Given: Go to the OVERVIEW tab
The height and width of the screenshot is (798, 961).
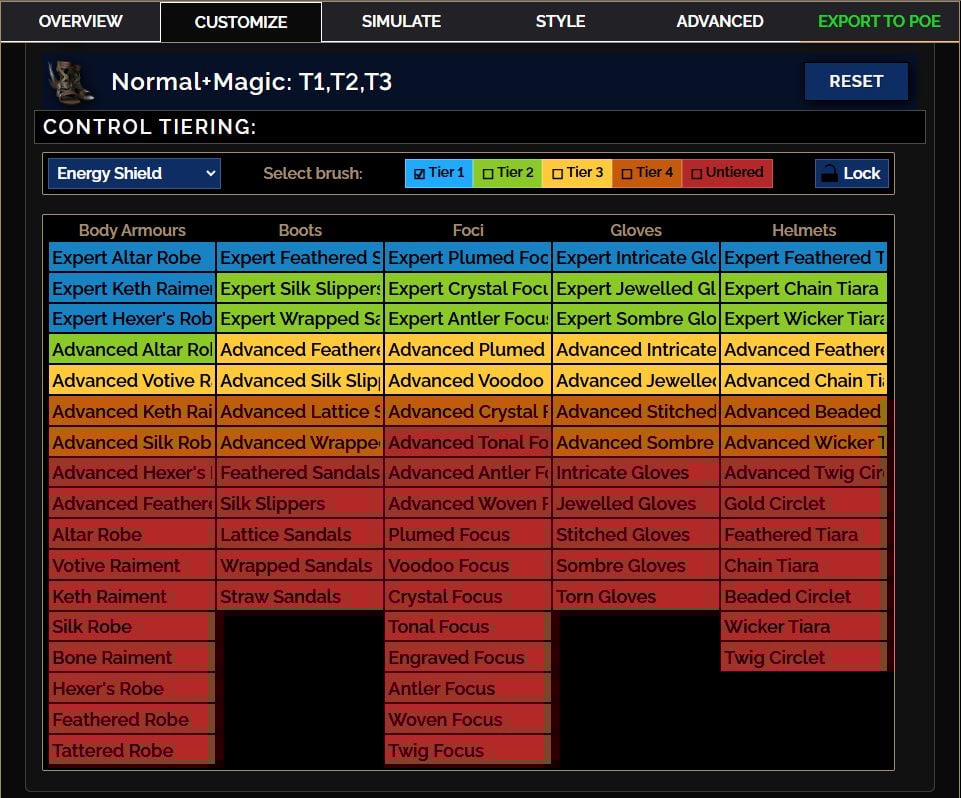Looking at the screenshot, I should pyautogui.click(x=81, y=21).
